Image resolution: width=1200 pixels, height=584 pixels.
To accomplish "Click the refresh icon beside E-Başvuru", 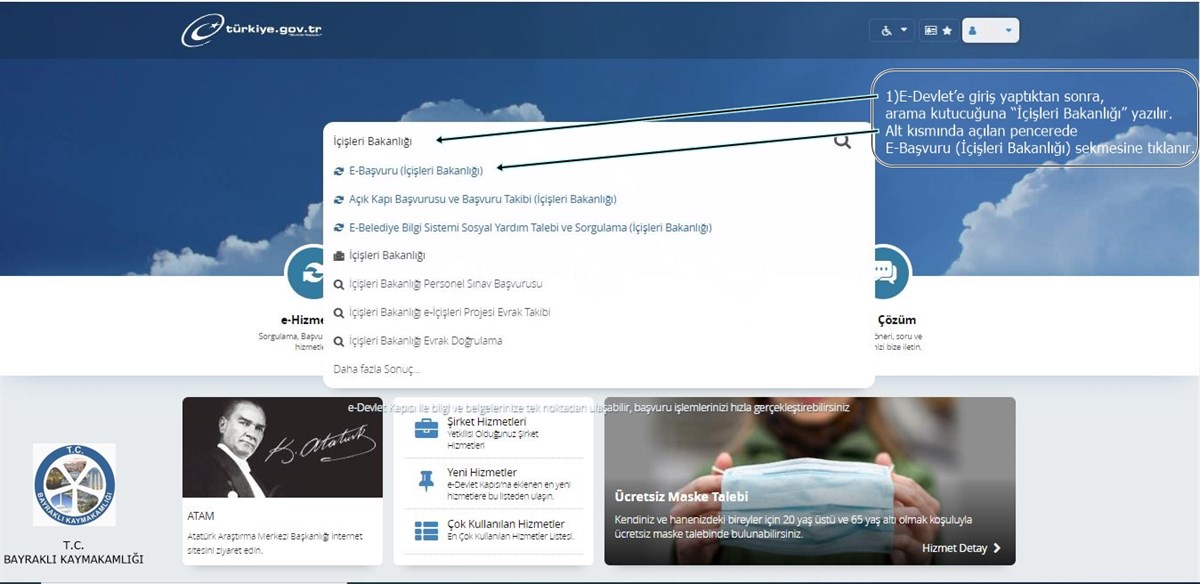I will pyautogui.click(x=339, y=171).
